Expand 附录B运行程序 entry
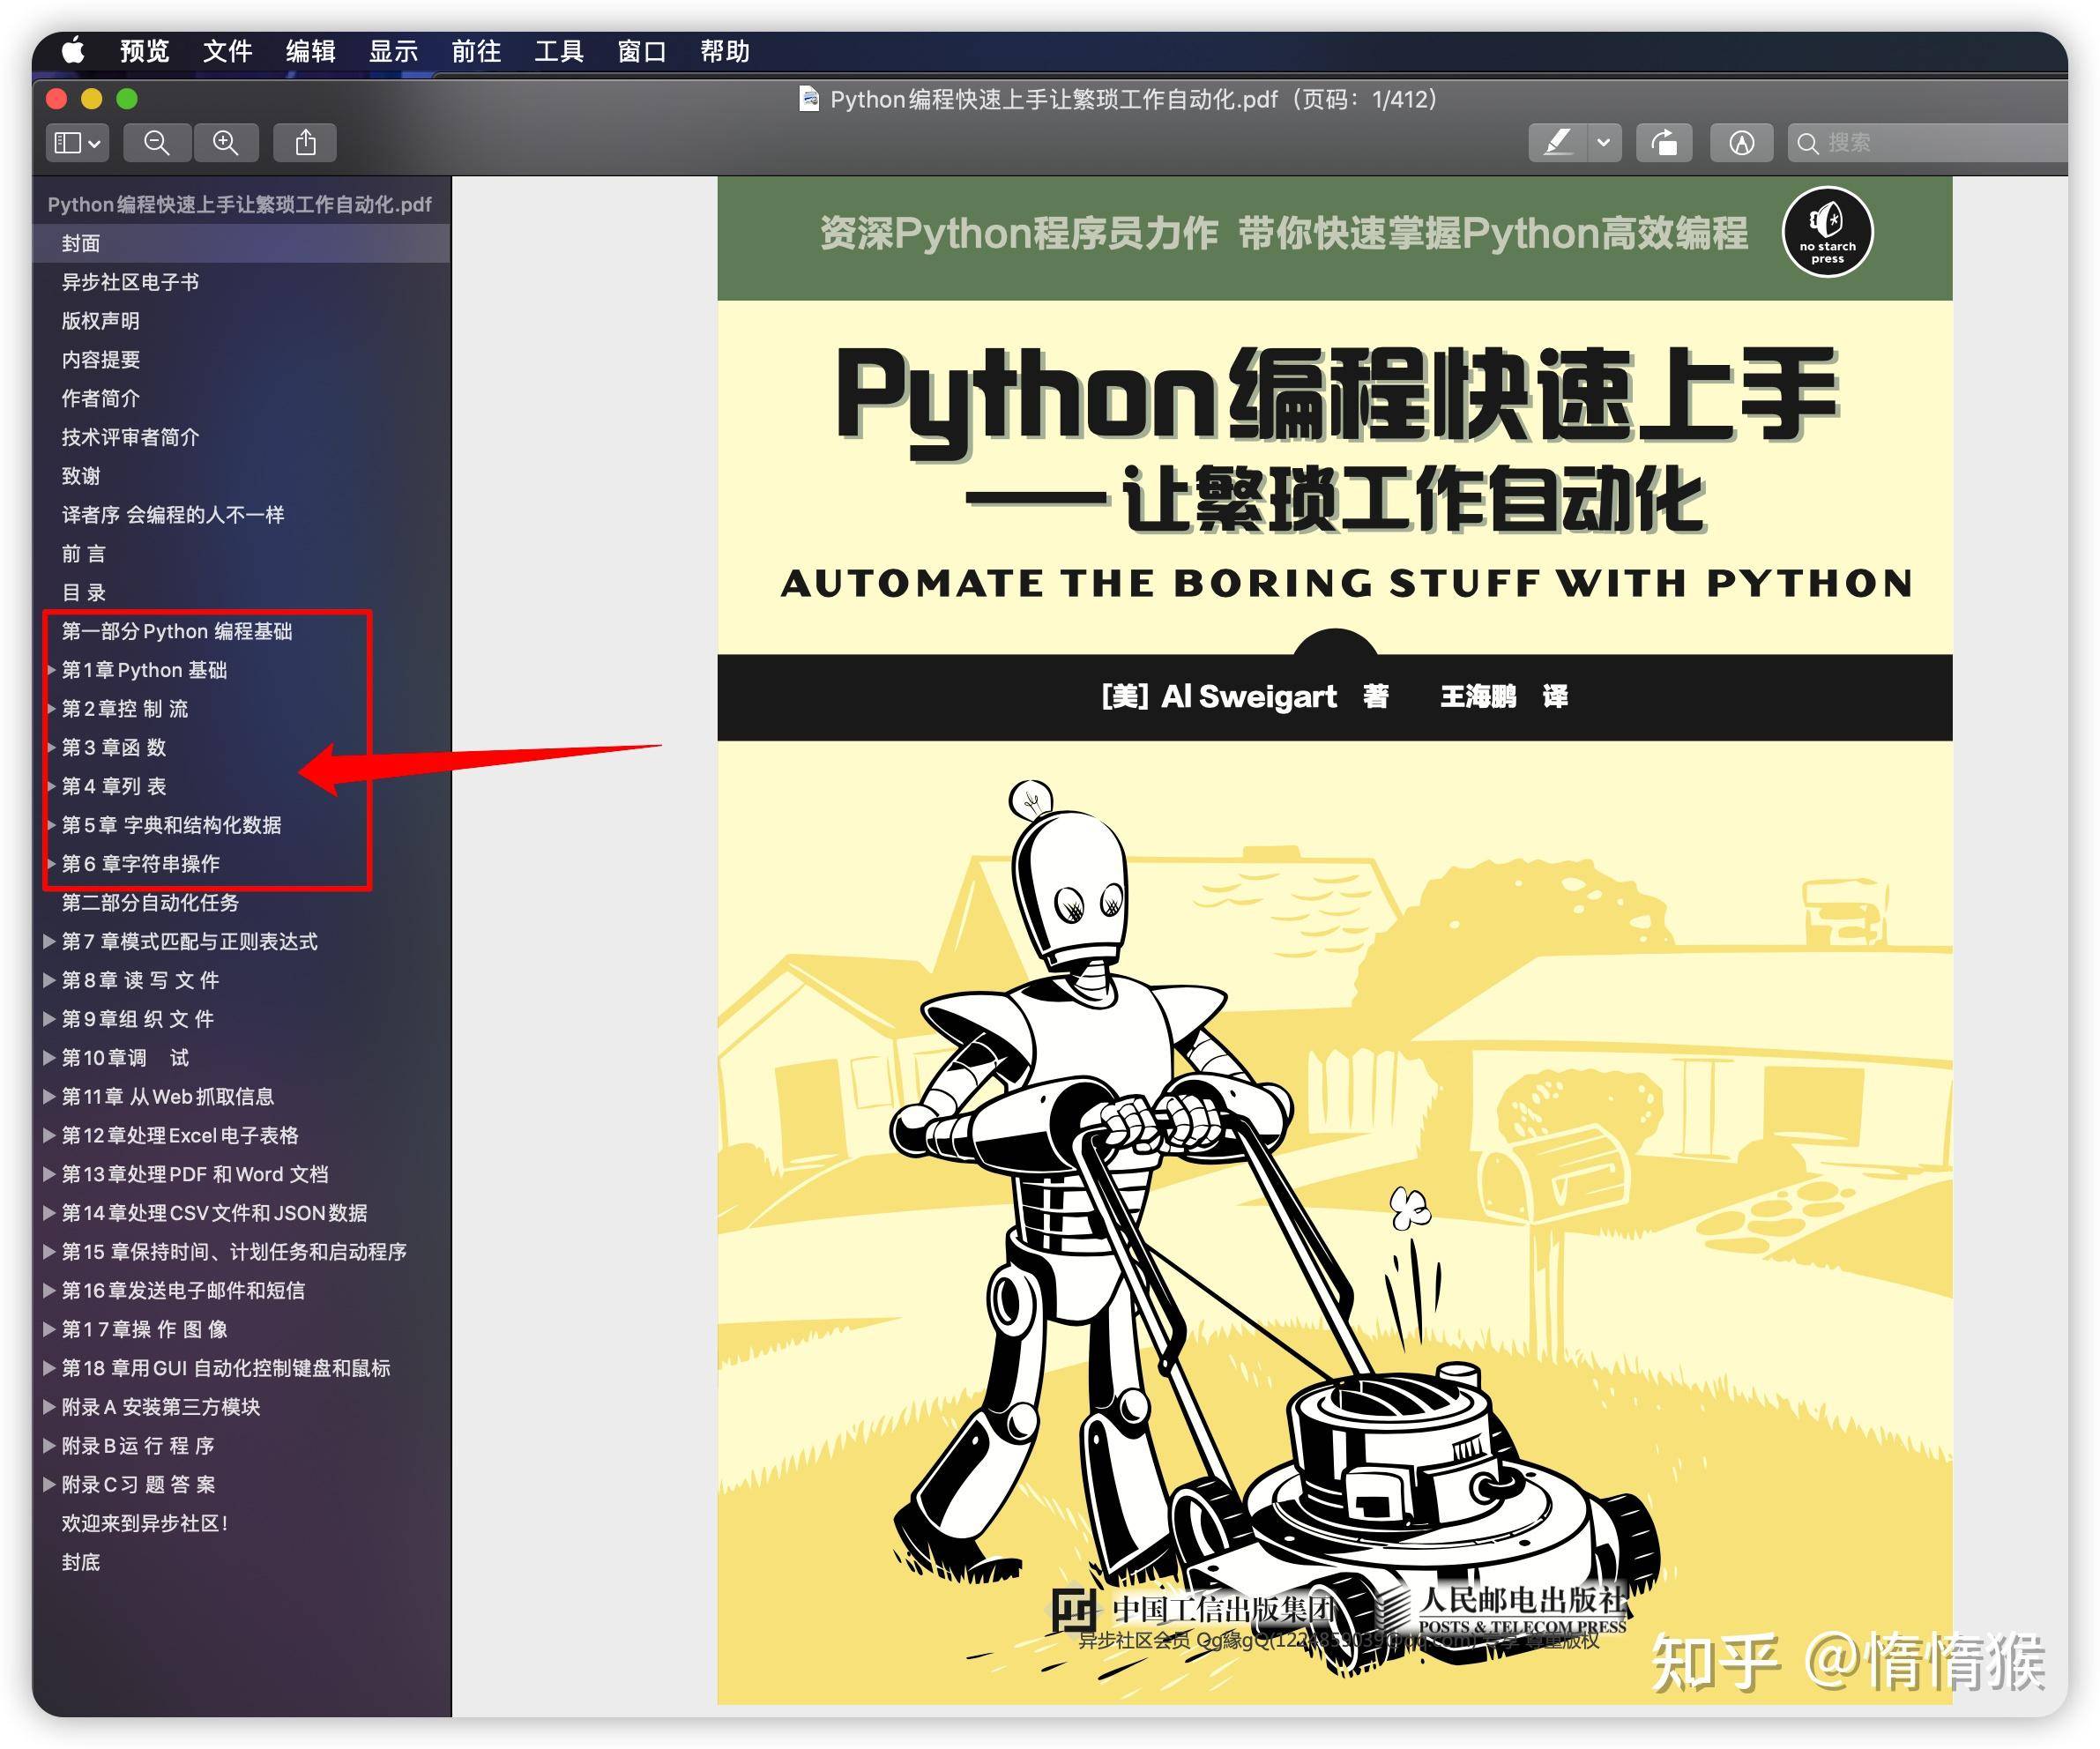This screenshot has height=1749, width=2100. [x=49, y=1446]
